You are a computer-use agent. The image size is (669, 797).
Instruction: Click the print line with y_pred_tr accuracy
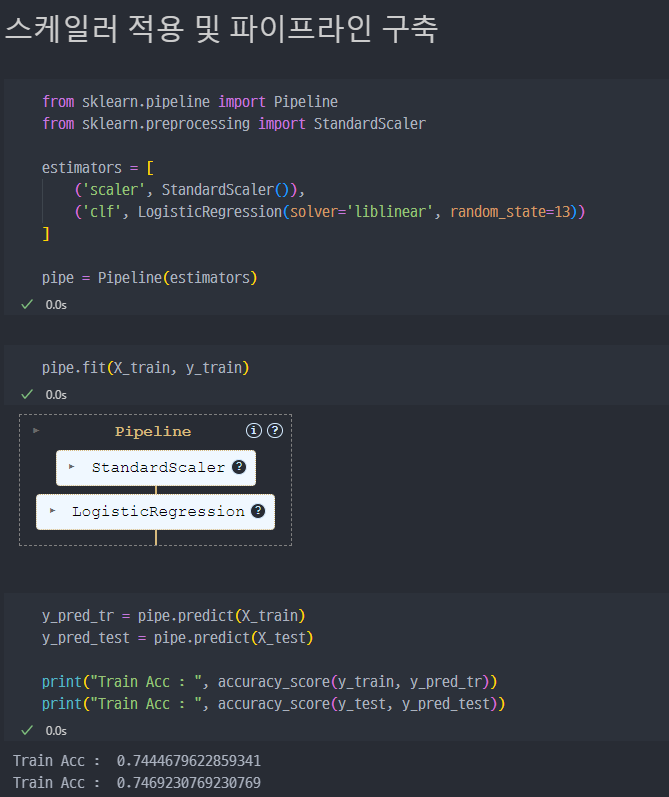[269, 682]
